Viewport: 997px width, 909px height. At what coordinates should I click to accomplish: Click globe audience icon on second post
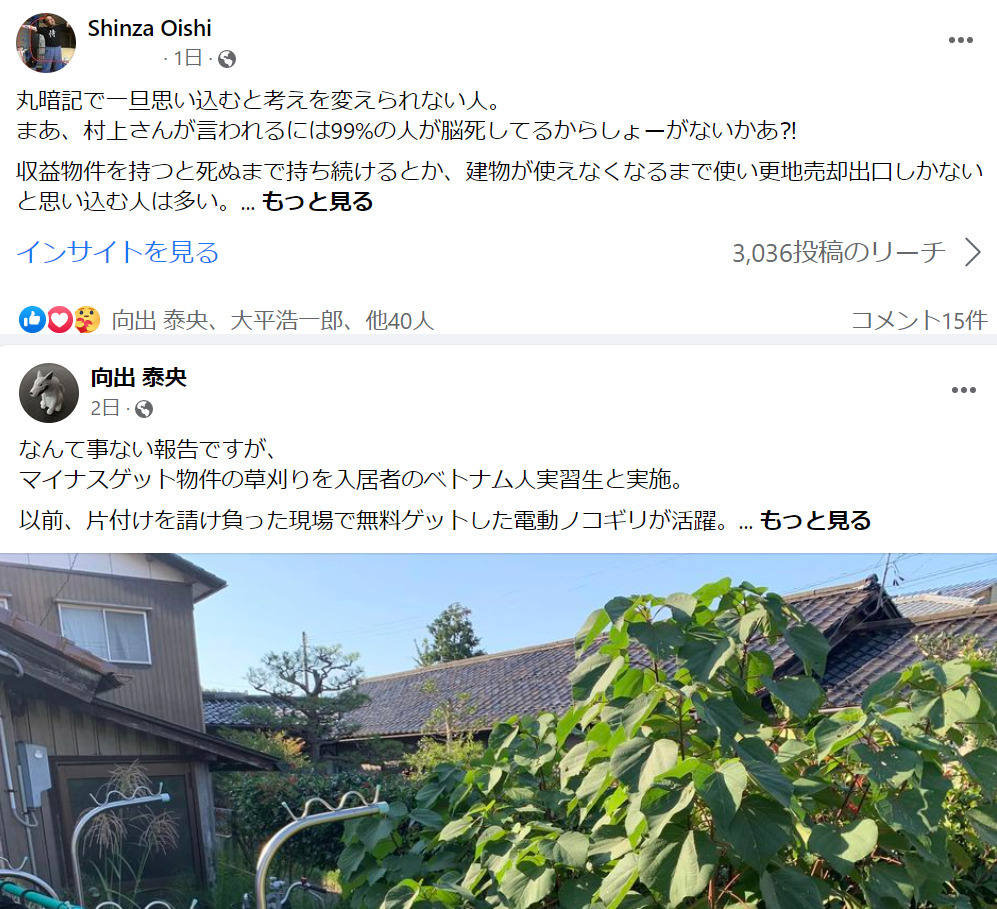(144, 409)
